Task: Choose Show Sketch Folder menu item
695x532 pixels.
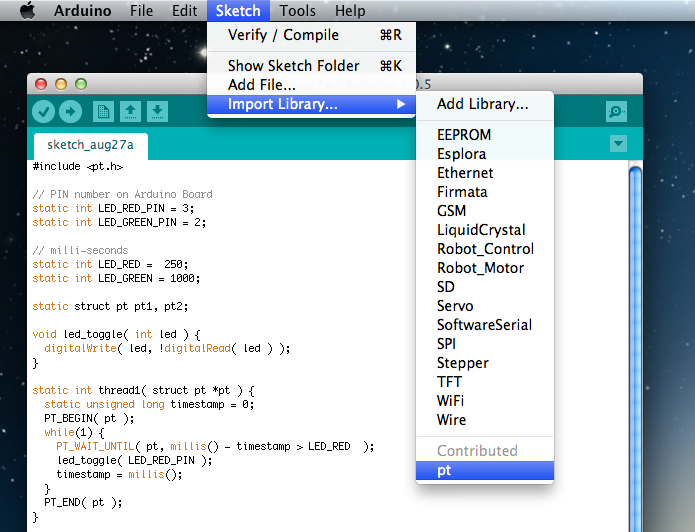Action: [x=311, y=66]
